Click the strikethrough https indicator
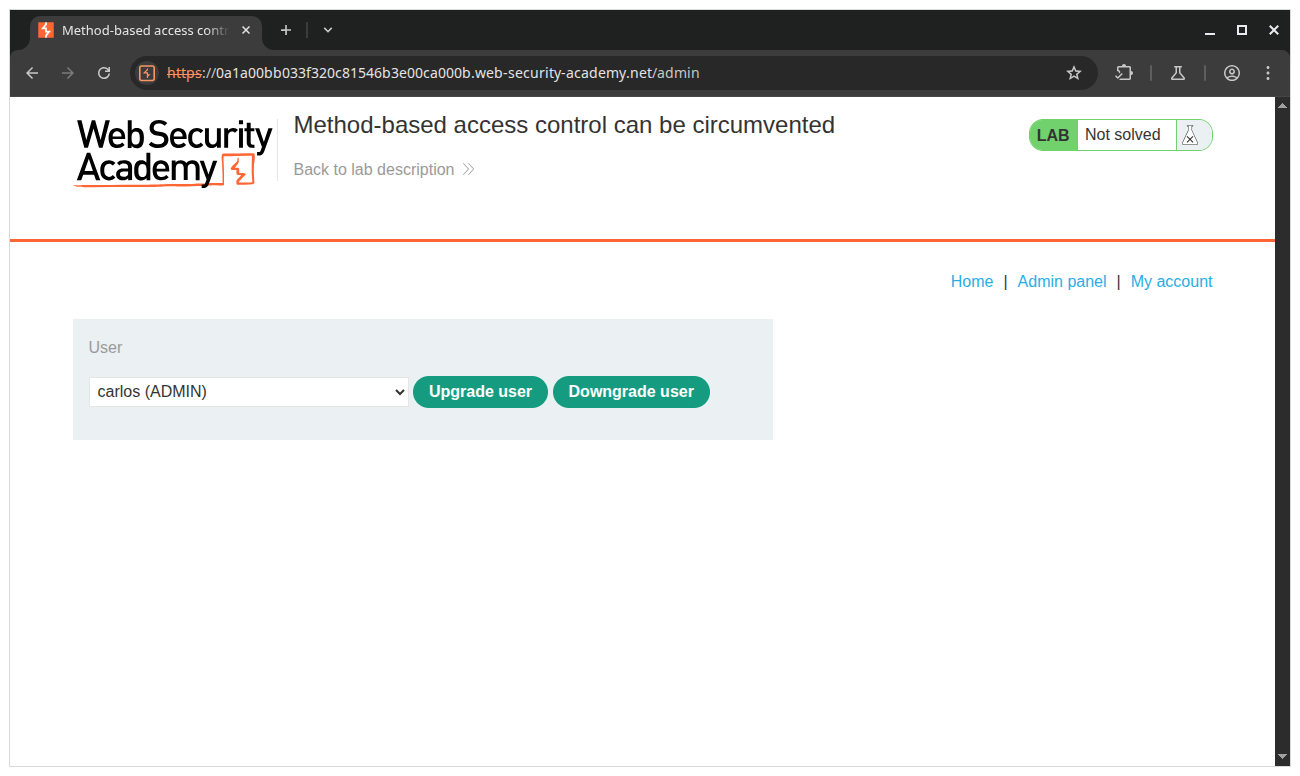The height and width of the screenshot is (776, 1300). 185,72
